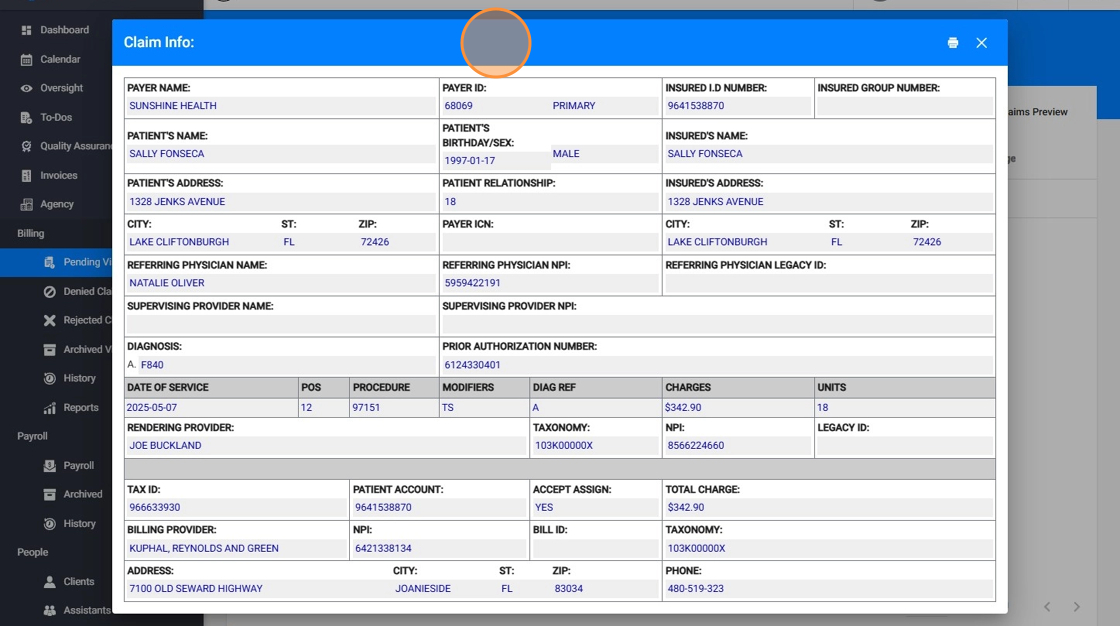Click the Calendar sidebar icon

tap(26, 59)
